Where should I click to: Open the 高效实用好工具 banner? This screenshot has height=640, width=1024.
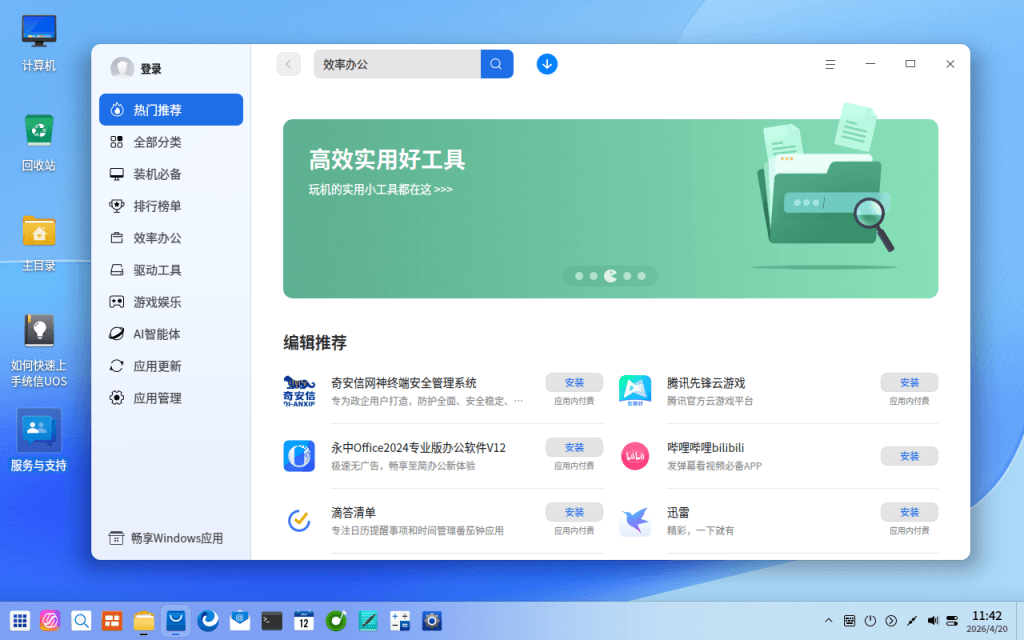(611, 209)
